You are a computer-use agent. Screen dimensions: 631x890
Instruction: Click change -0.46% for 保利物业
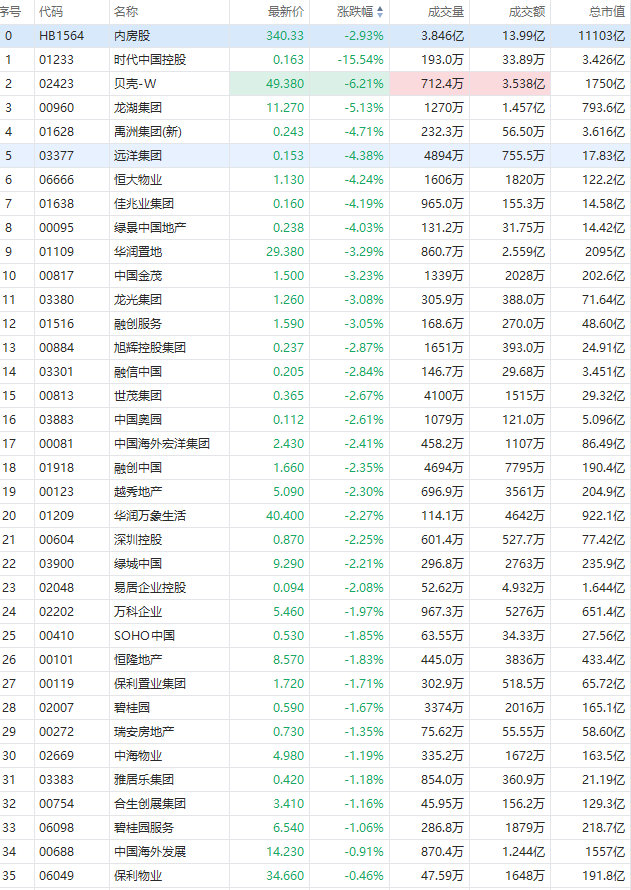pyautogui.click(x=364, y=876)
